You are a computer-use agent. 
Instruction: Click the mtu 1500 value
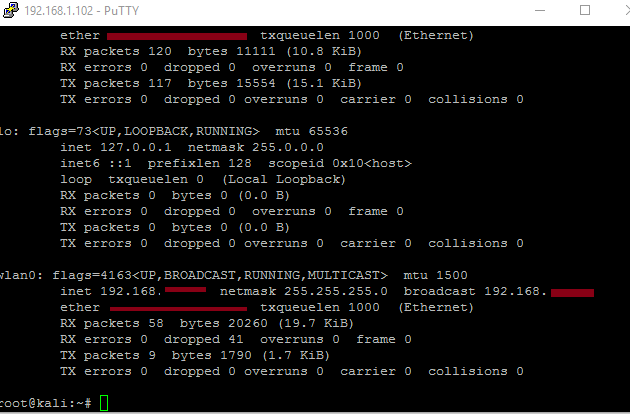432,275
